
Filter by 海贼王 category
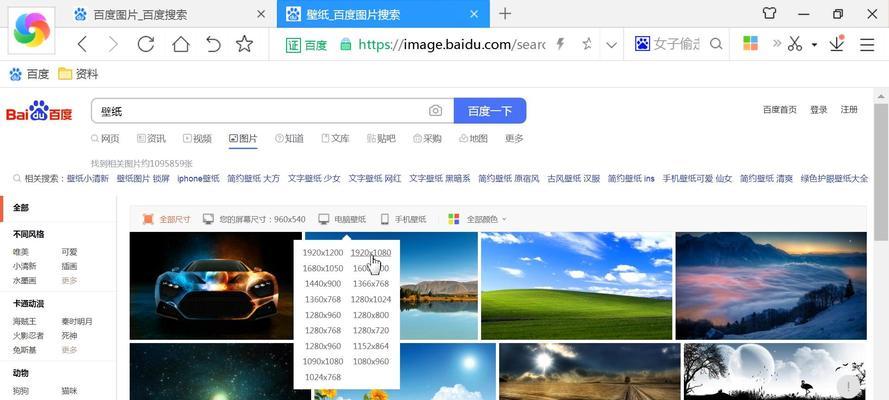24,321
